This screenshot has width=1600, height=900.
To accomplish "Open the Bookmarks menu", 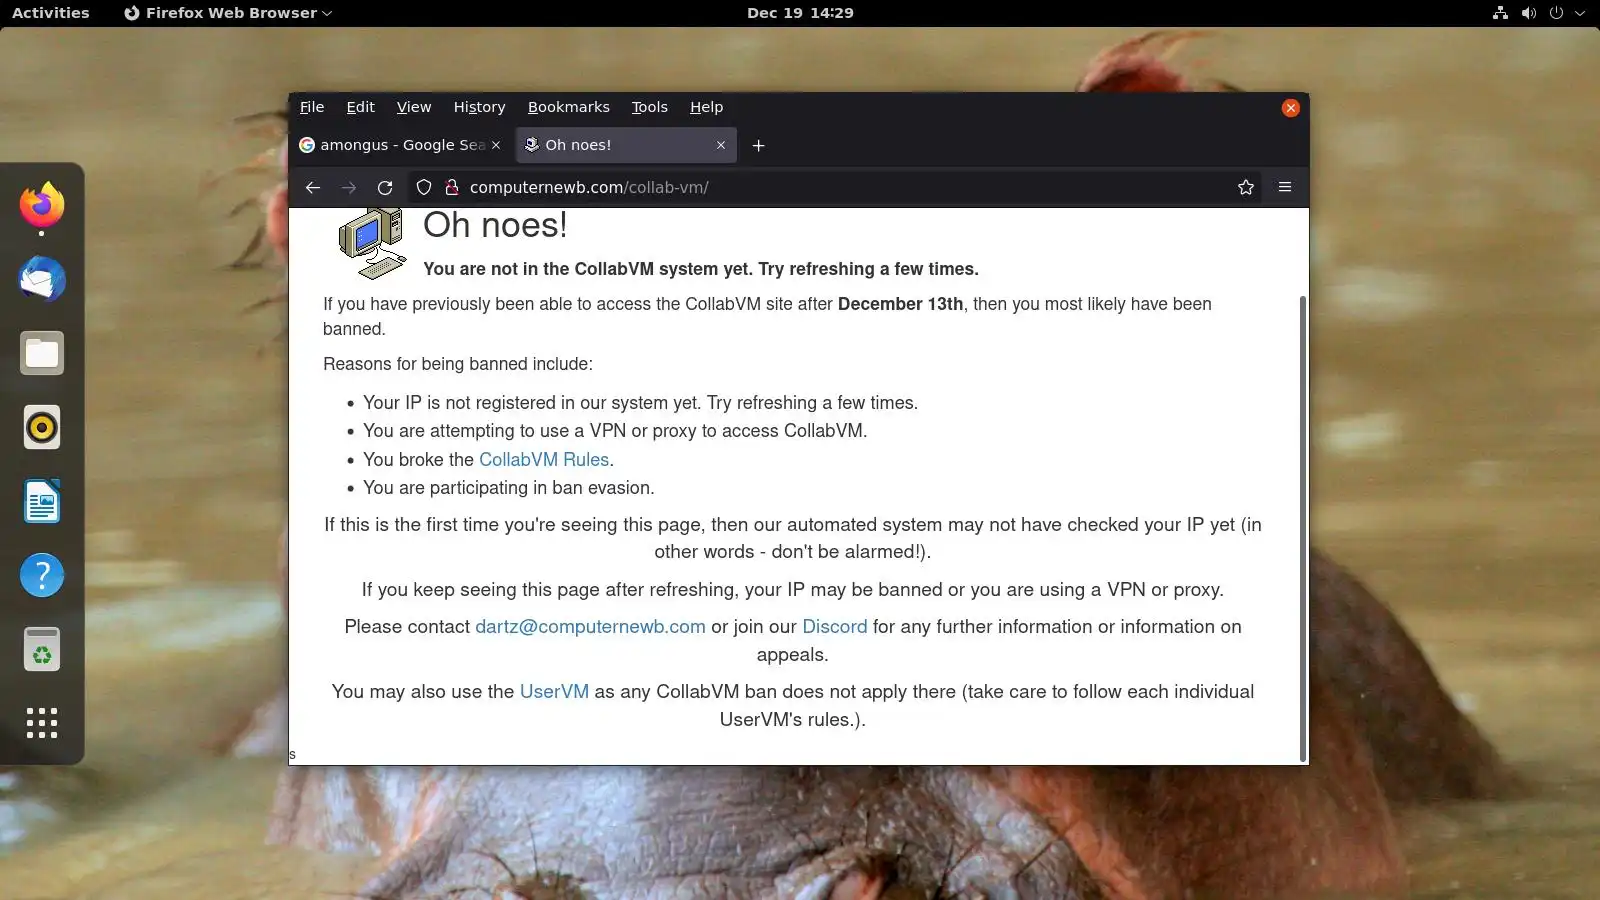I will pos(568,107).
